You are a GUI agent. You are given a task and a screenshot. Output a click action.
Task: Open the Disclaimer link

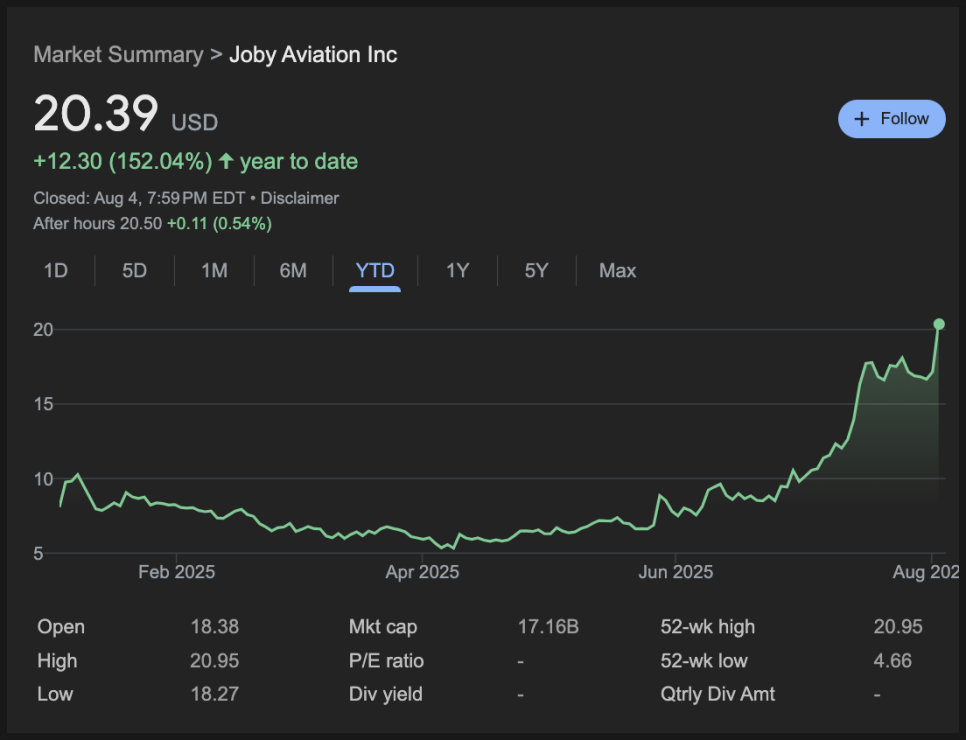point(299,198)
